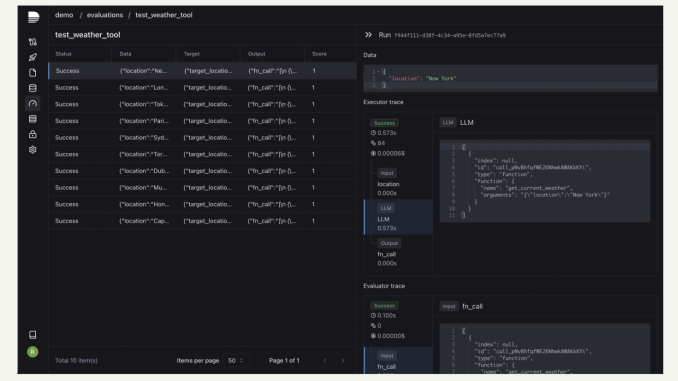678x381 pixels.
Task: Collapse the Run panel with double-chevron icon
Action: pyautogui.click(x=368, y=35)
